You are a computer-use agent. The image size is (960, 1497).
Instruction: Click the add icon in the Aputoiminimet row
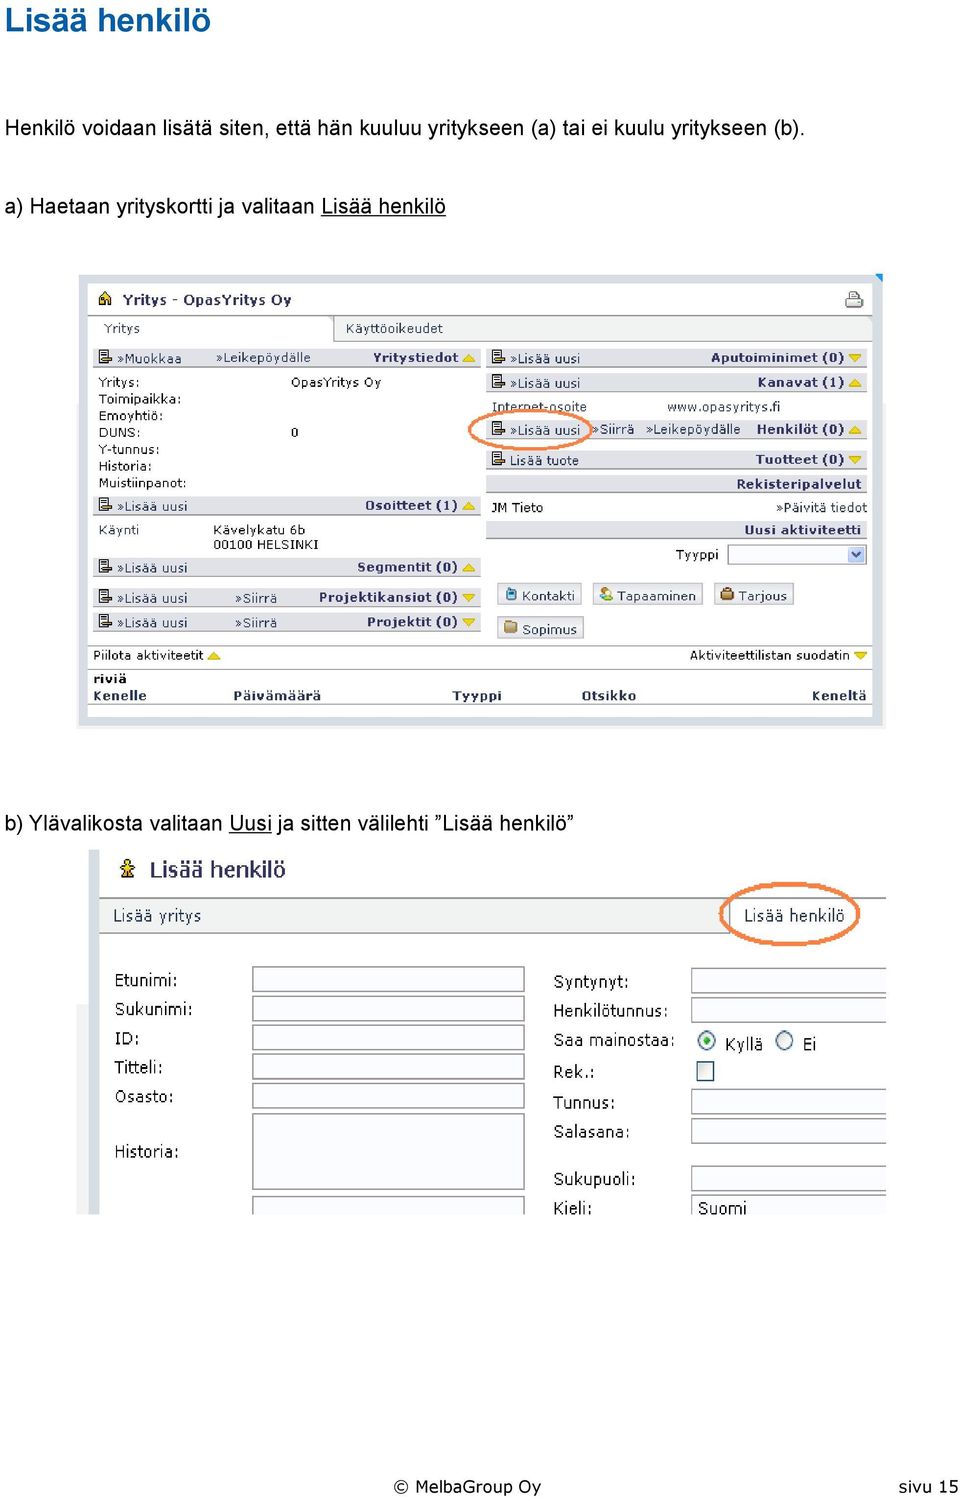pyautogui.click(x=498, y=357)
